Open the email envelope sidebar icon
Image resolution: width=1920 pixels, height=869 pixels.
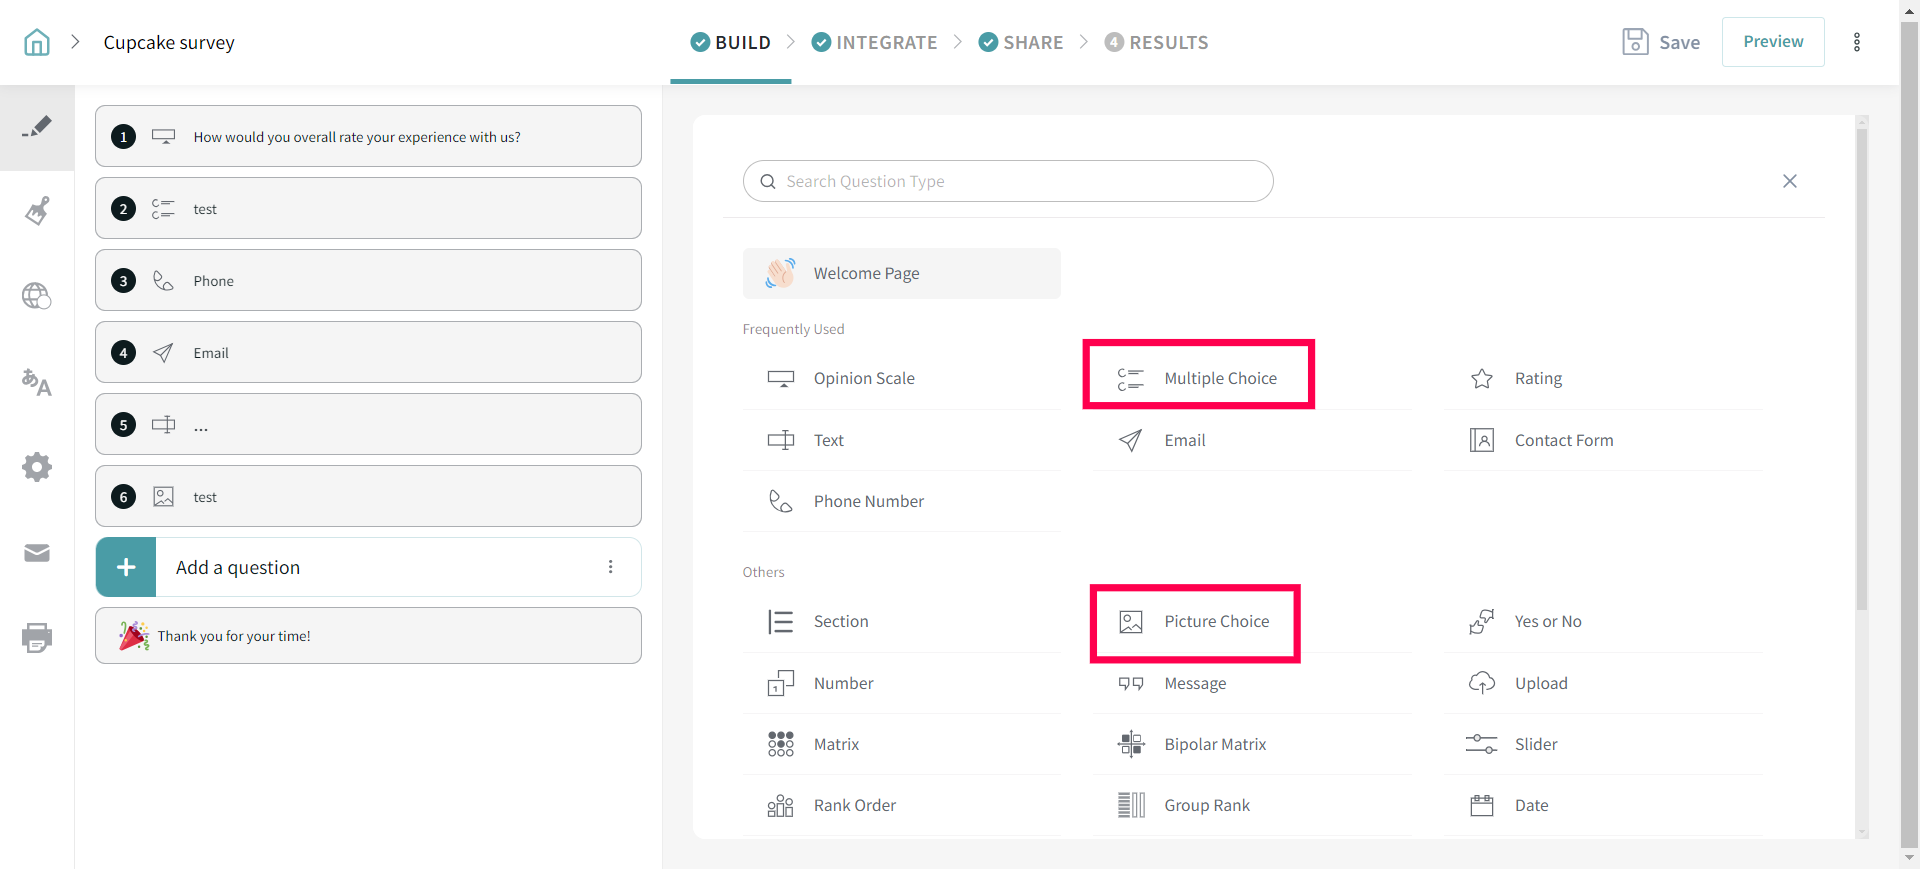(x=37, y=553)
